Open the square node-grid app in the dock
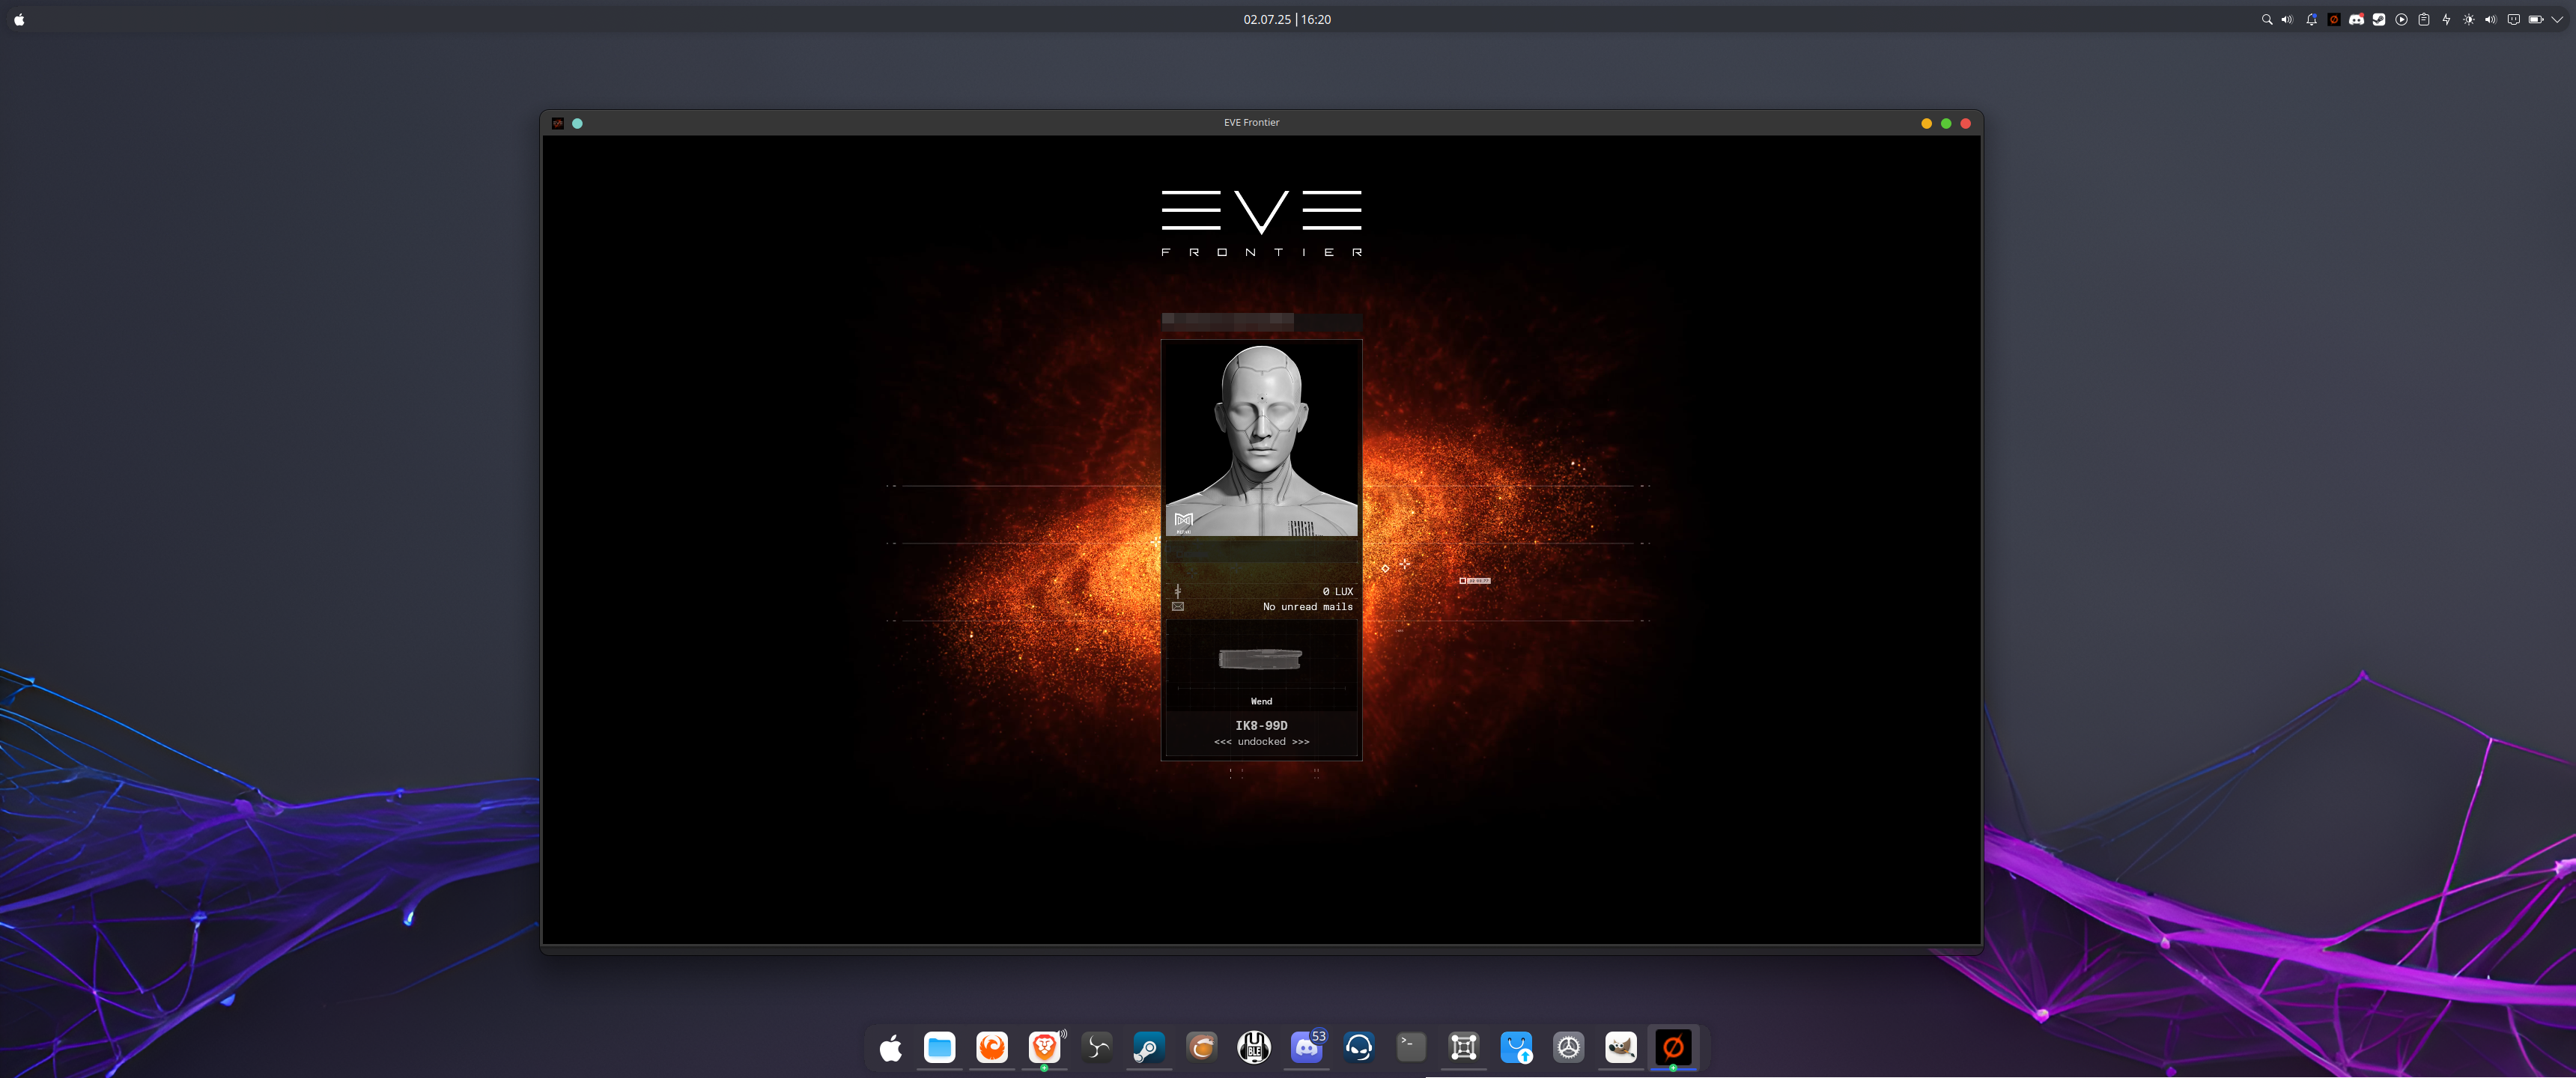The width and height of the screenshot is (2576, 1078). [1464, 1047]
